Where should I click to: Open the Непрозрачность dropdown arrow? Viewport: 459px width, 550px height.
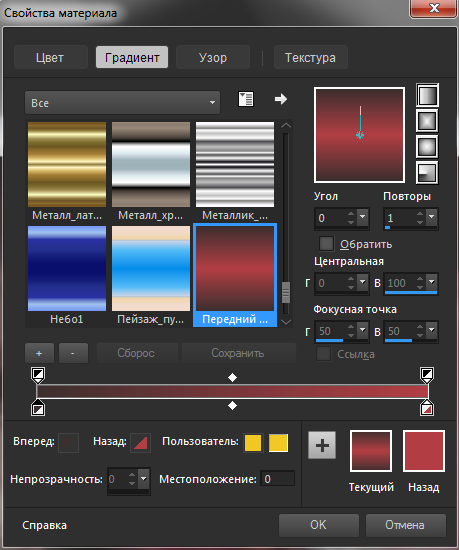(144, 479)
